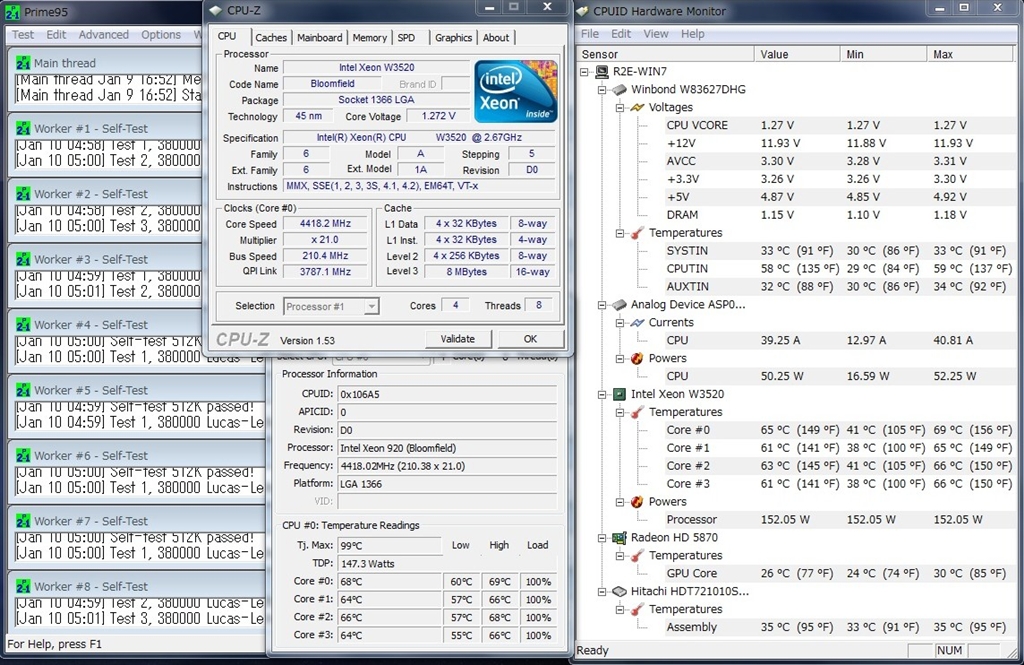Collapse the Intel Xeon W3520 node
The image size is (1024, 665).
(602, 394)
